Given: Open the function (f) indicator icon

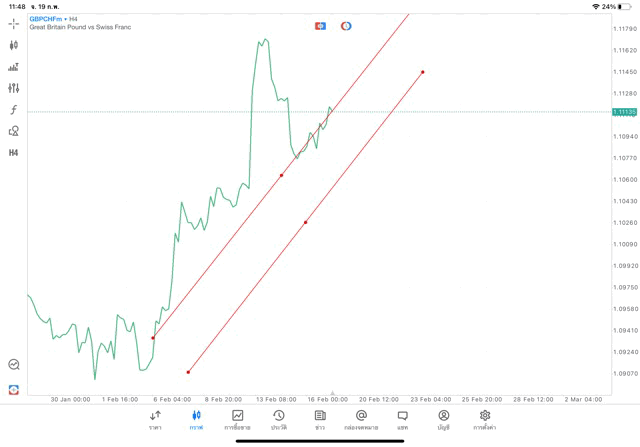Looking at the screenshot, I should pyautogui.click(x=13, y=109).
